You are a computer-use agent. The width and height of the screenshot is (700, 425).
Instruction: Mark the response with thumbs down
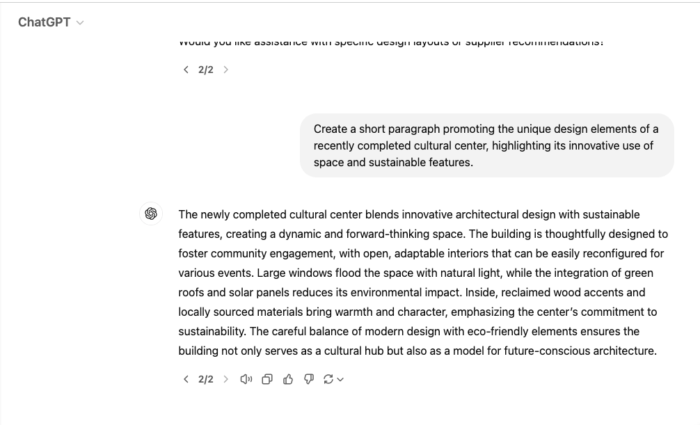[x=309, y=379]
